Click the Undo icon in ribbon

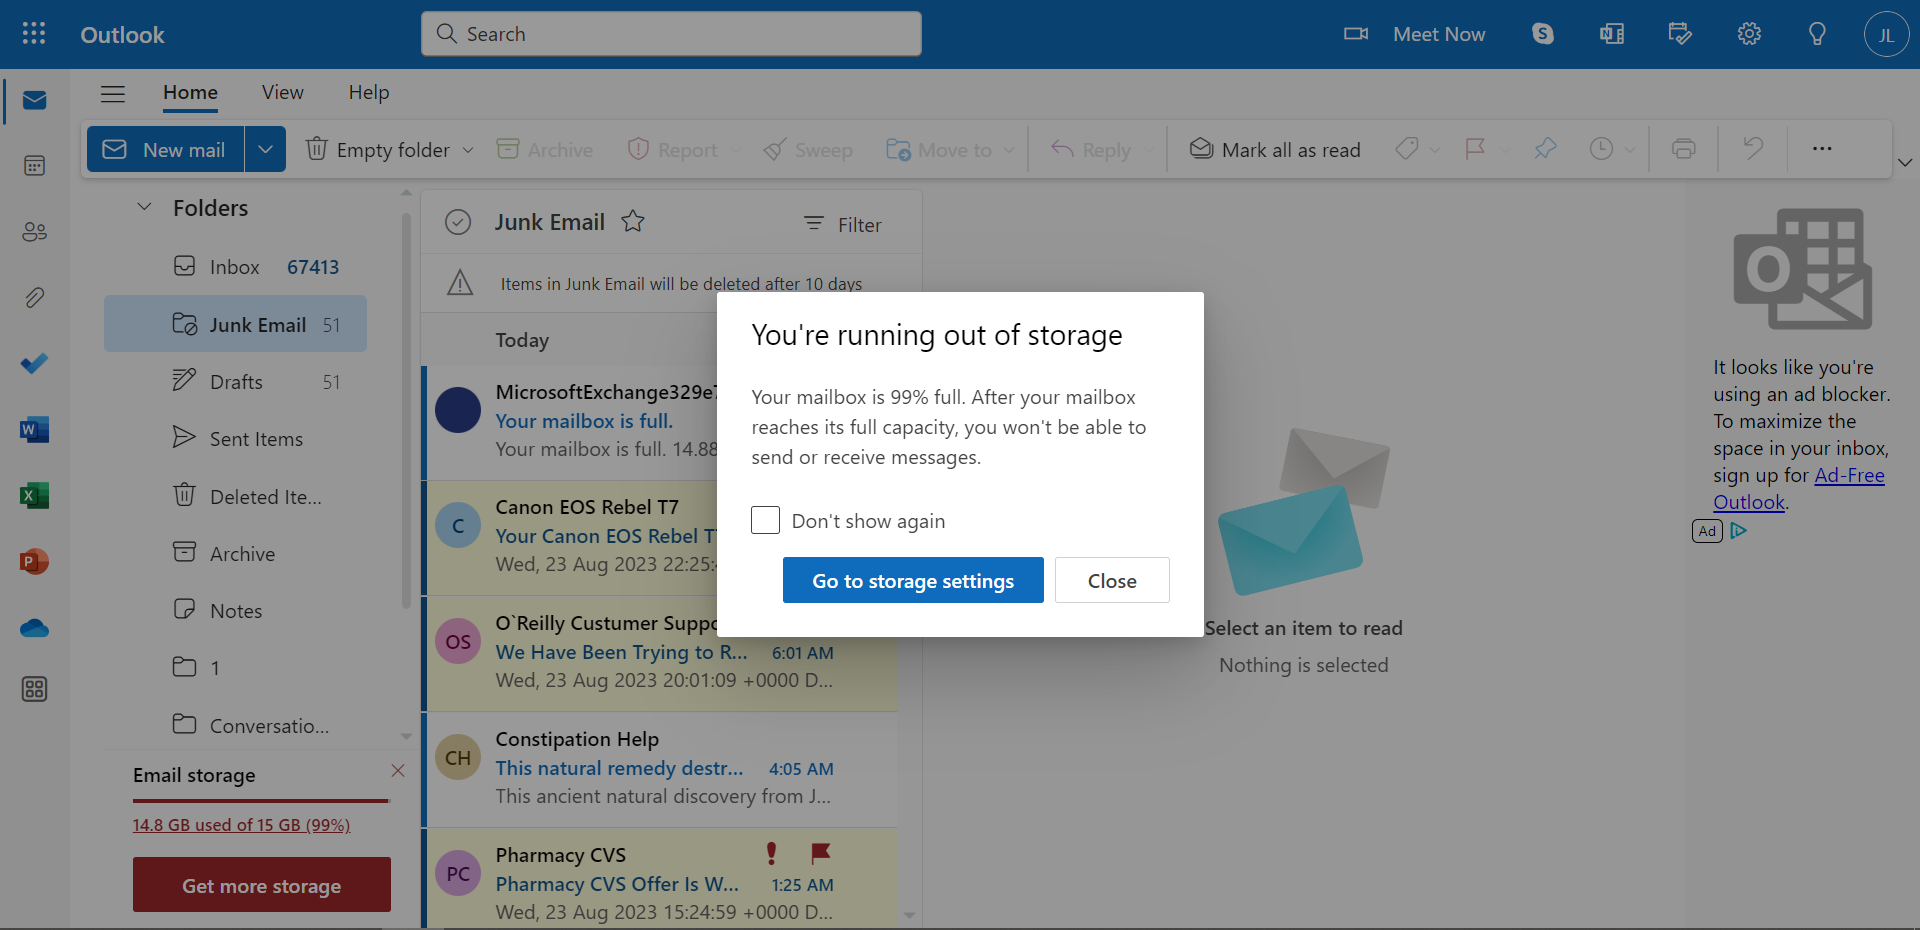1753,149
